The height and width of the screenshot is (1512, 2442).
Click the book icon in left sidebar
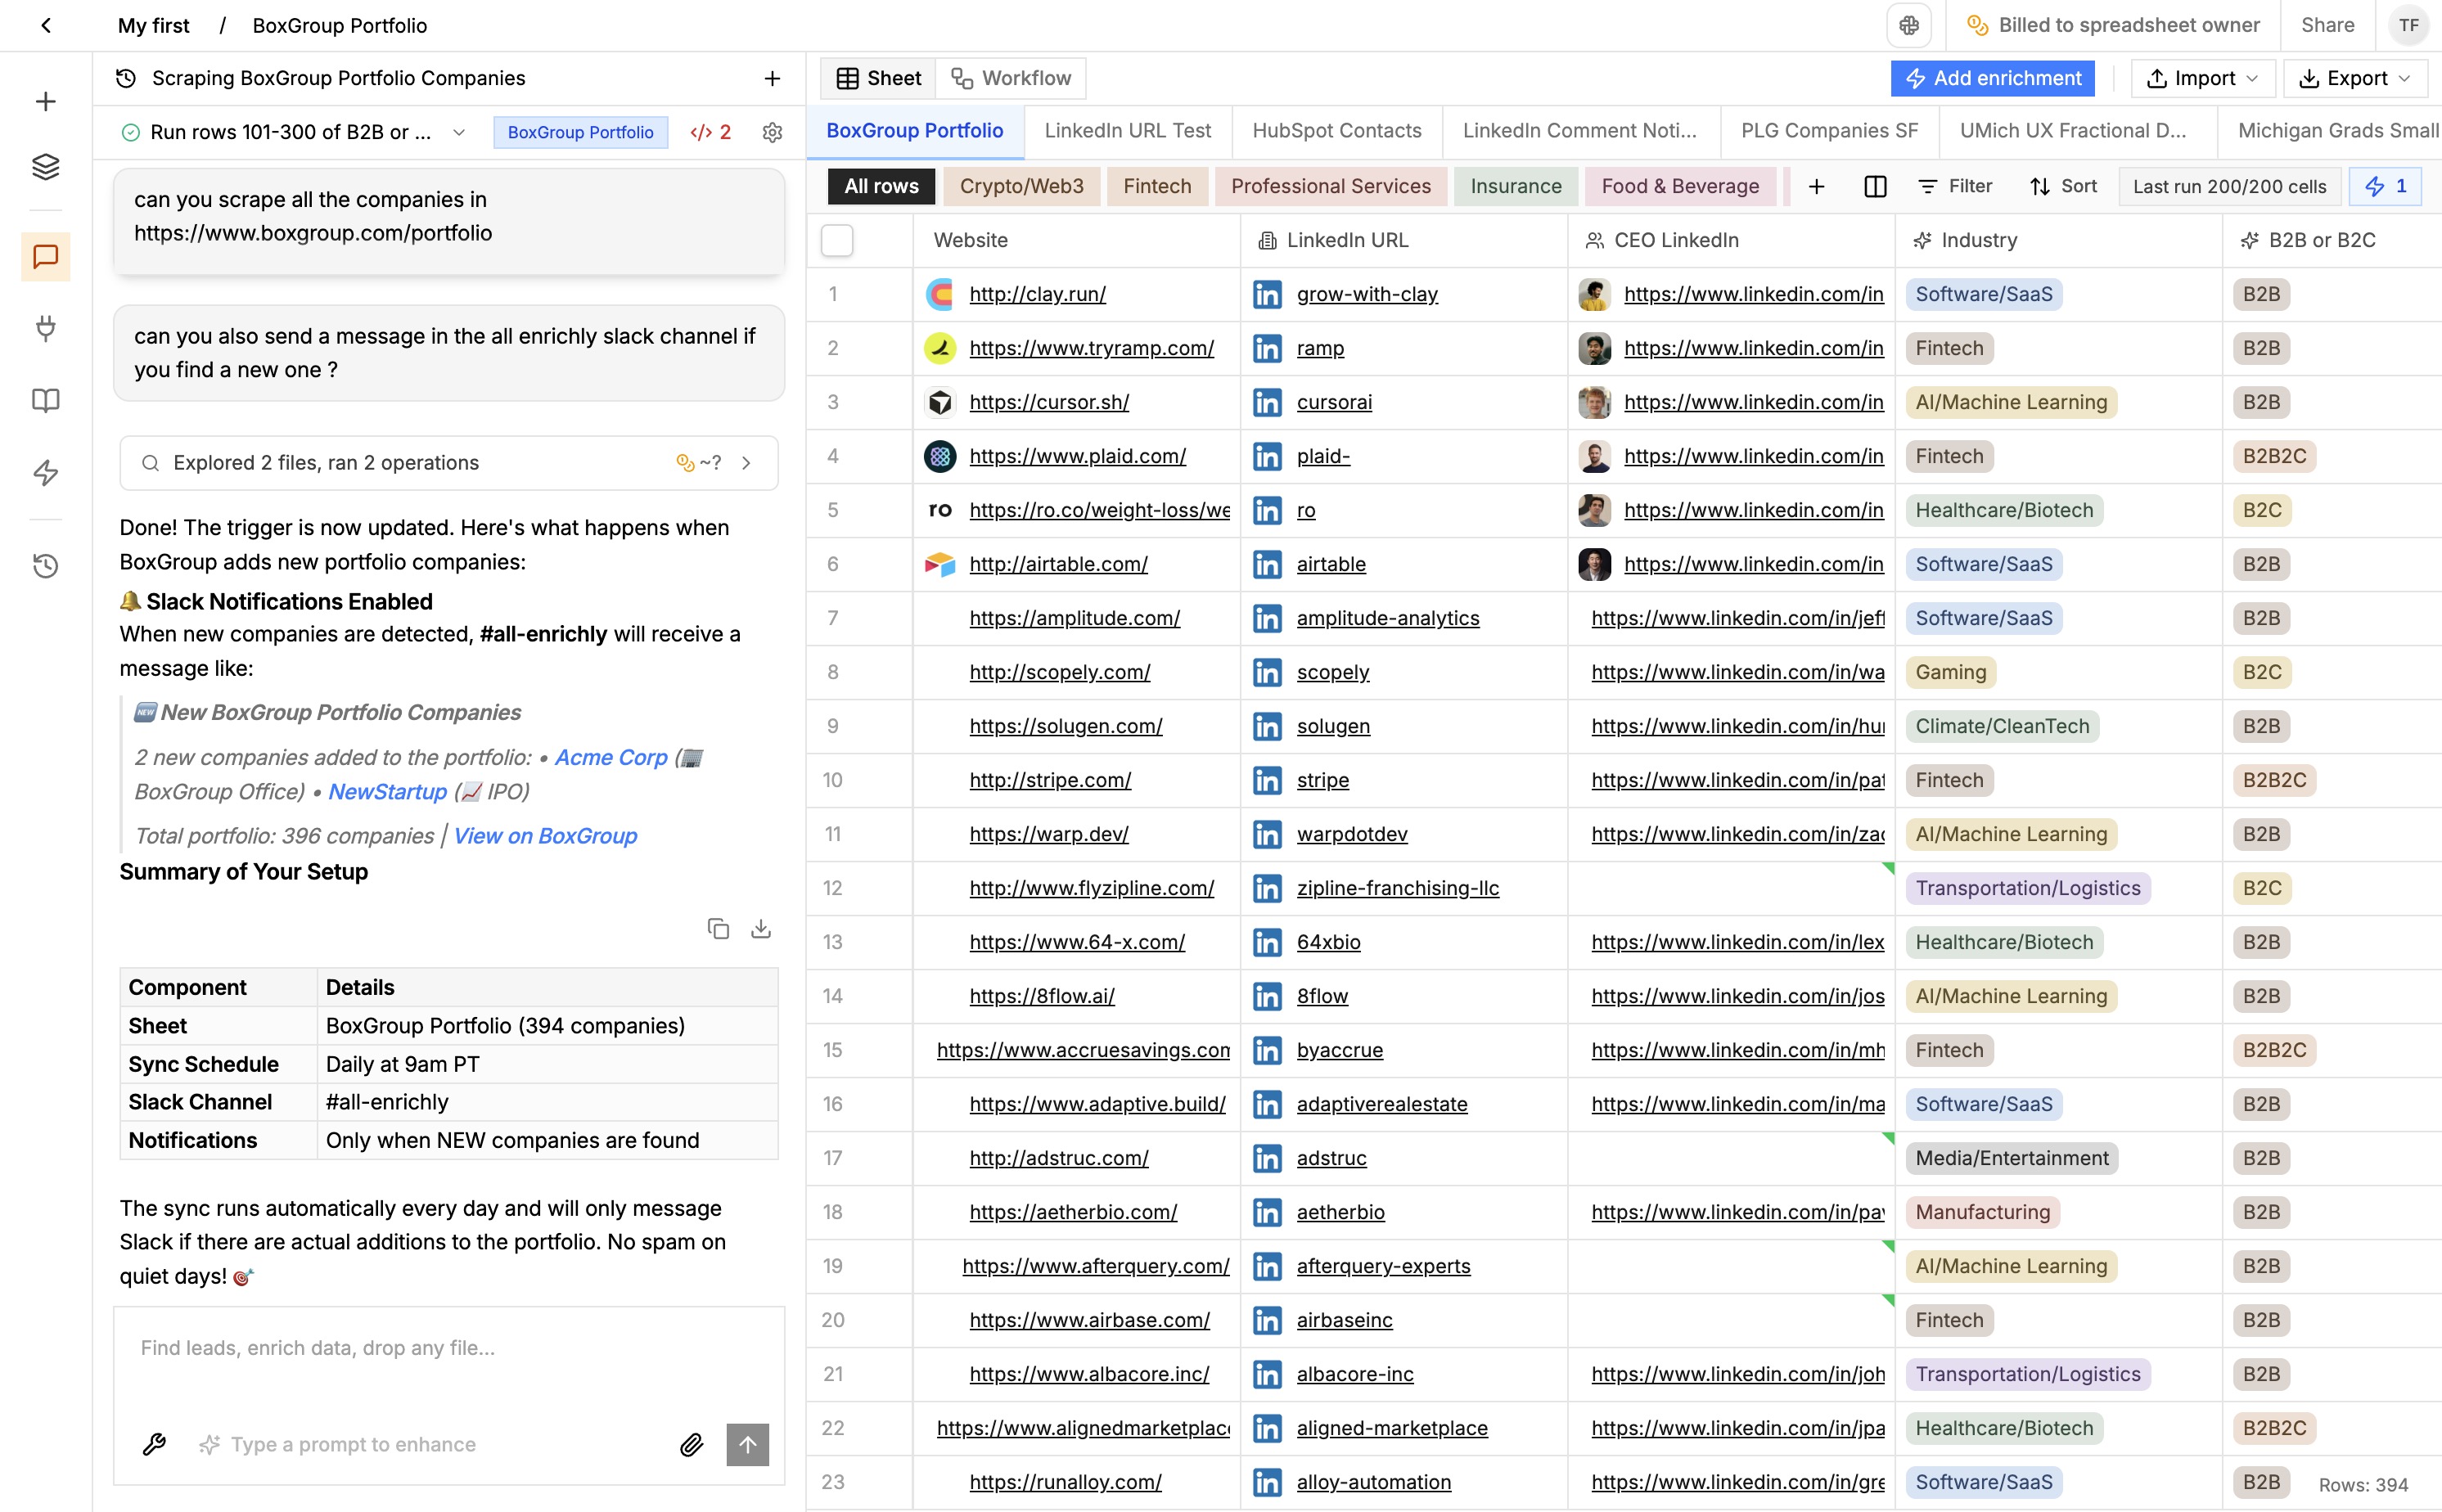(x=46, y=401)
